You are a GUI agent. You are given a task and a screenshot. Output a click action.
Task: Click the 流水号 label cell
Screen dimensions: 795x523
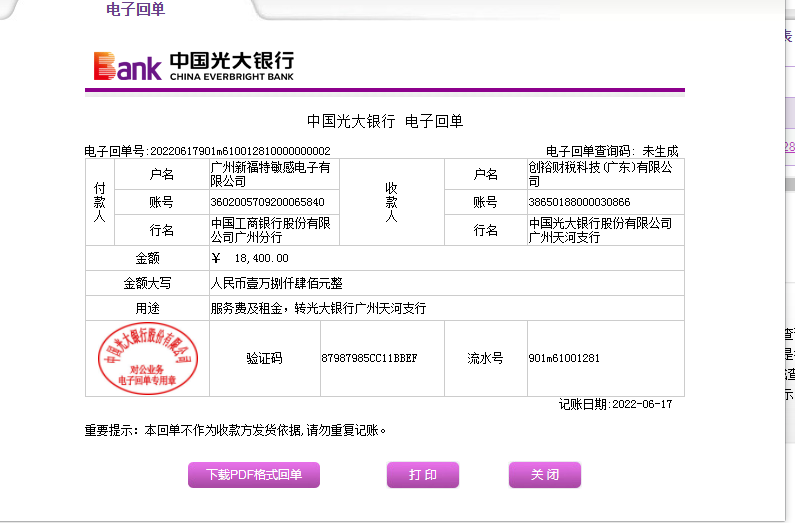(x=485, y=358)
